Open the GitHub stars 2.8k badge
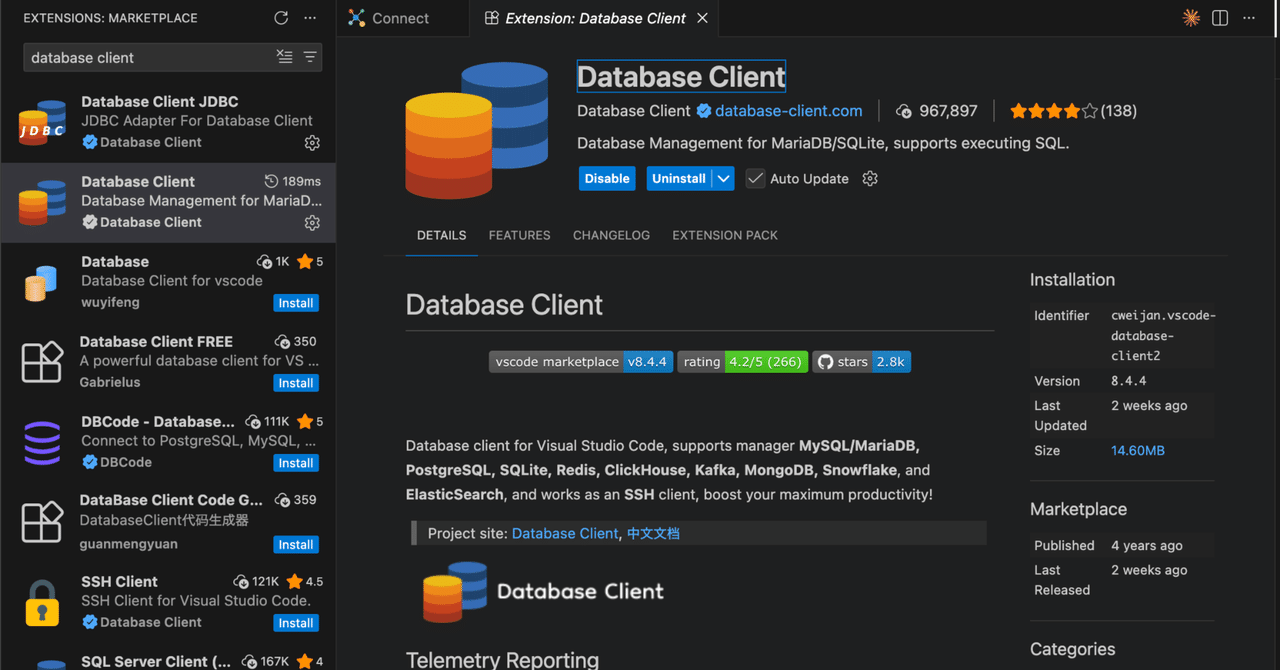This screenshot has width=1280, height=670. (x=862, y=362)
